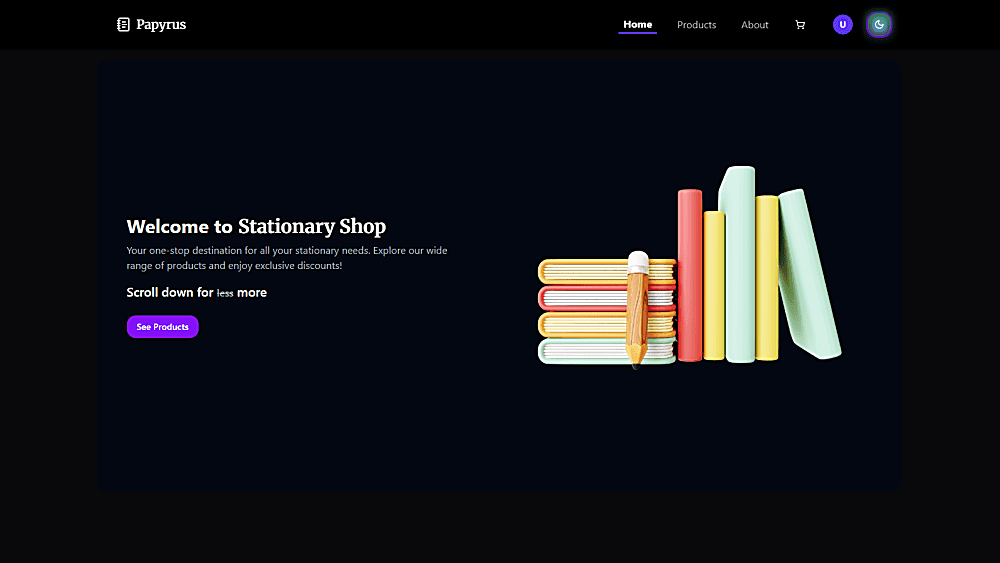
Task: Click the red upright book
Action: pyautogui.click(x=689, y=275)
